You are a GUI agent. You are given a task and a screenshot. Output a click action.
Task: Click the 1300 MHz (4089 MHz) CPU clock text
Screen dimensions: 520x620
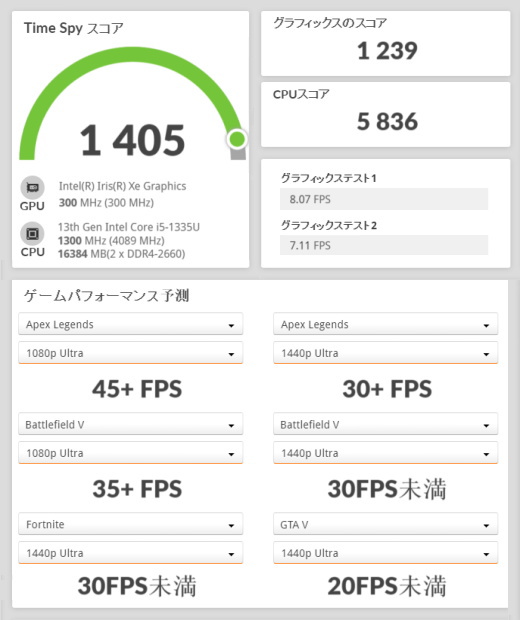[x=111, y=240]
